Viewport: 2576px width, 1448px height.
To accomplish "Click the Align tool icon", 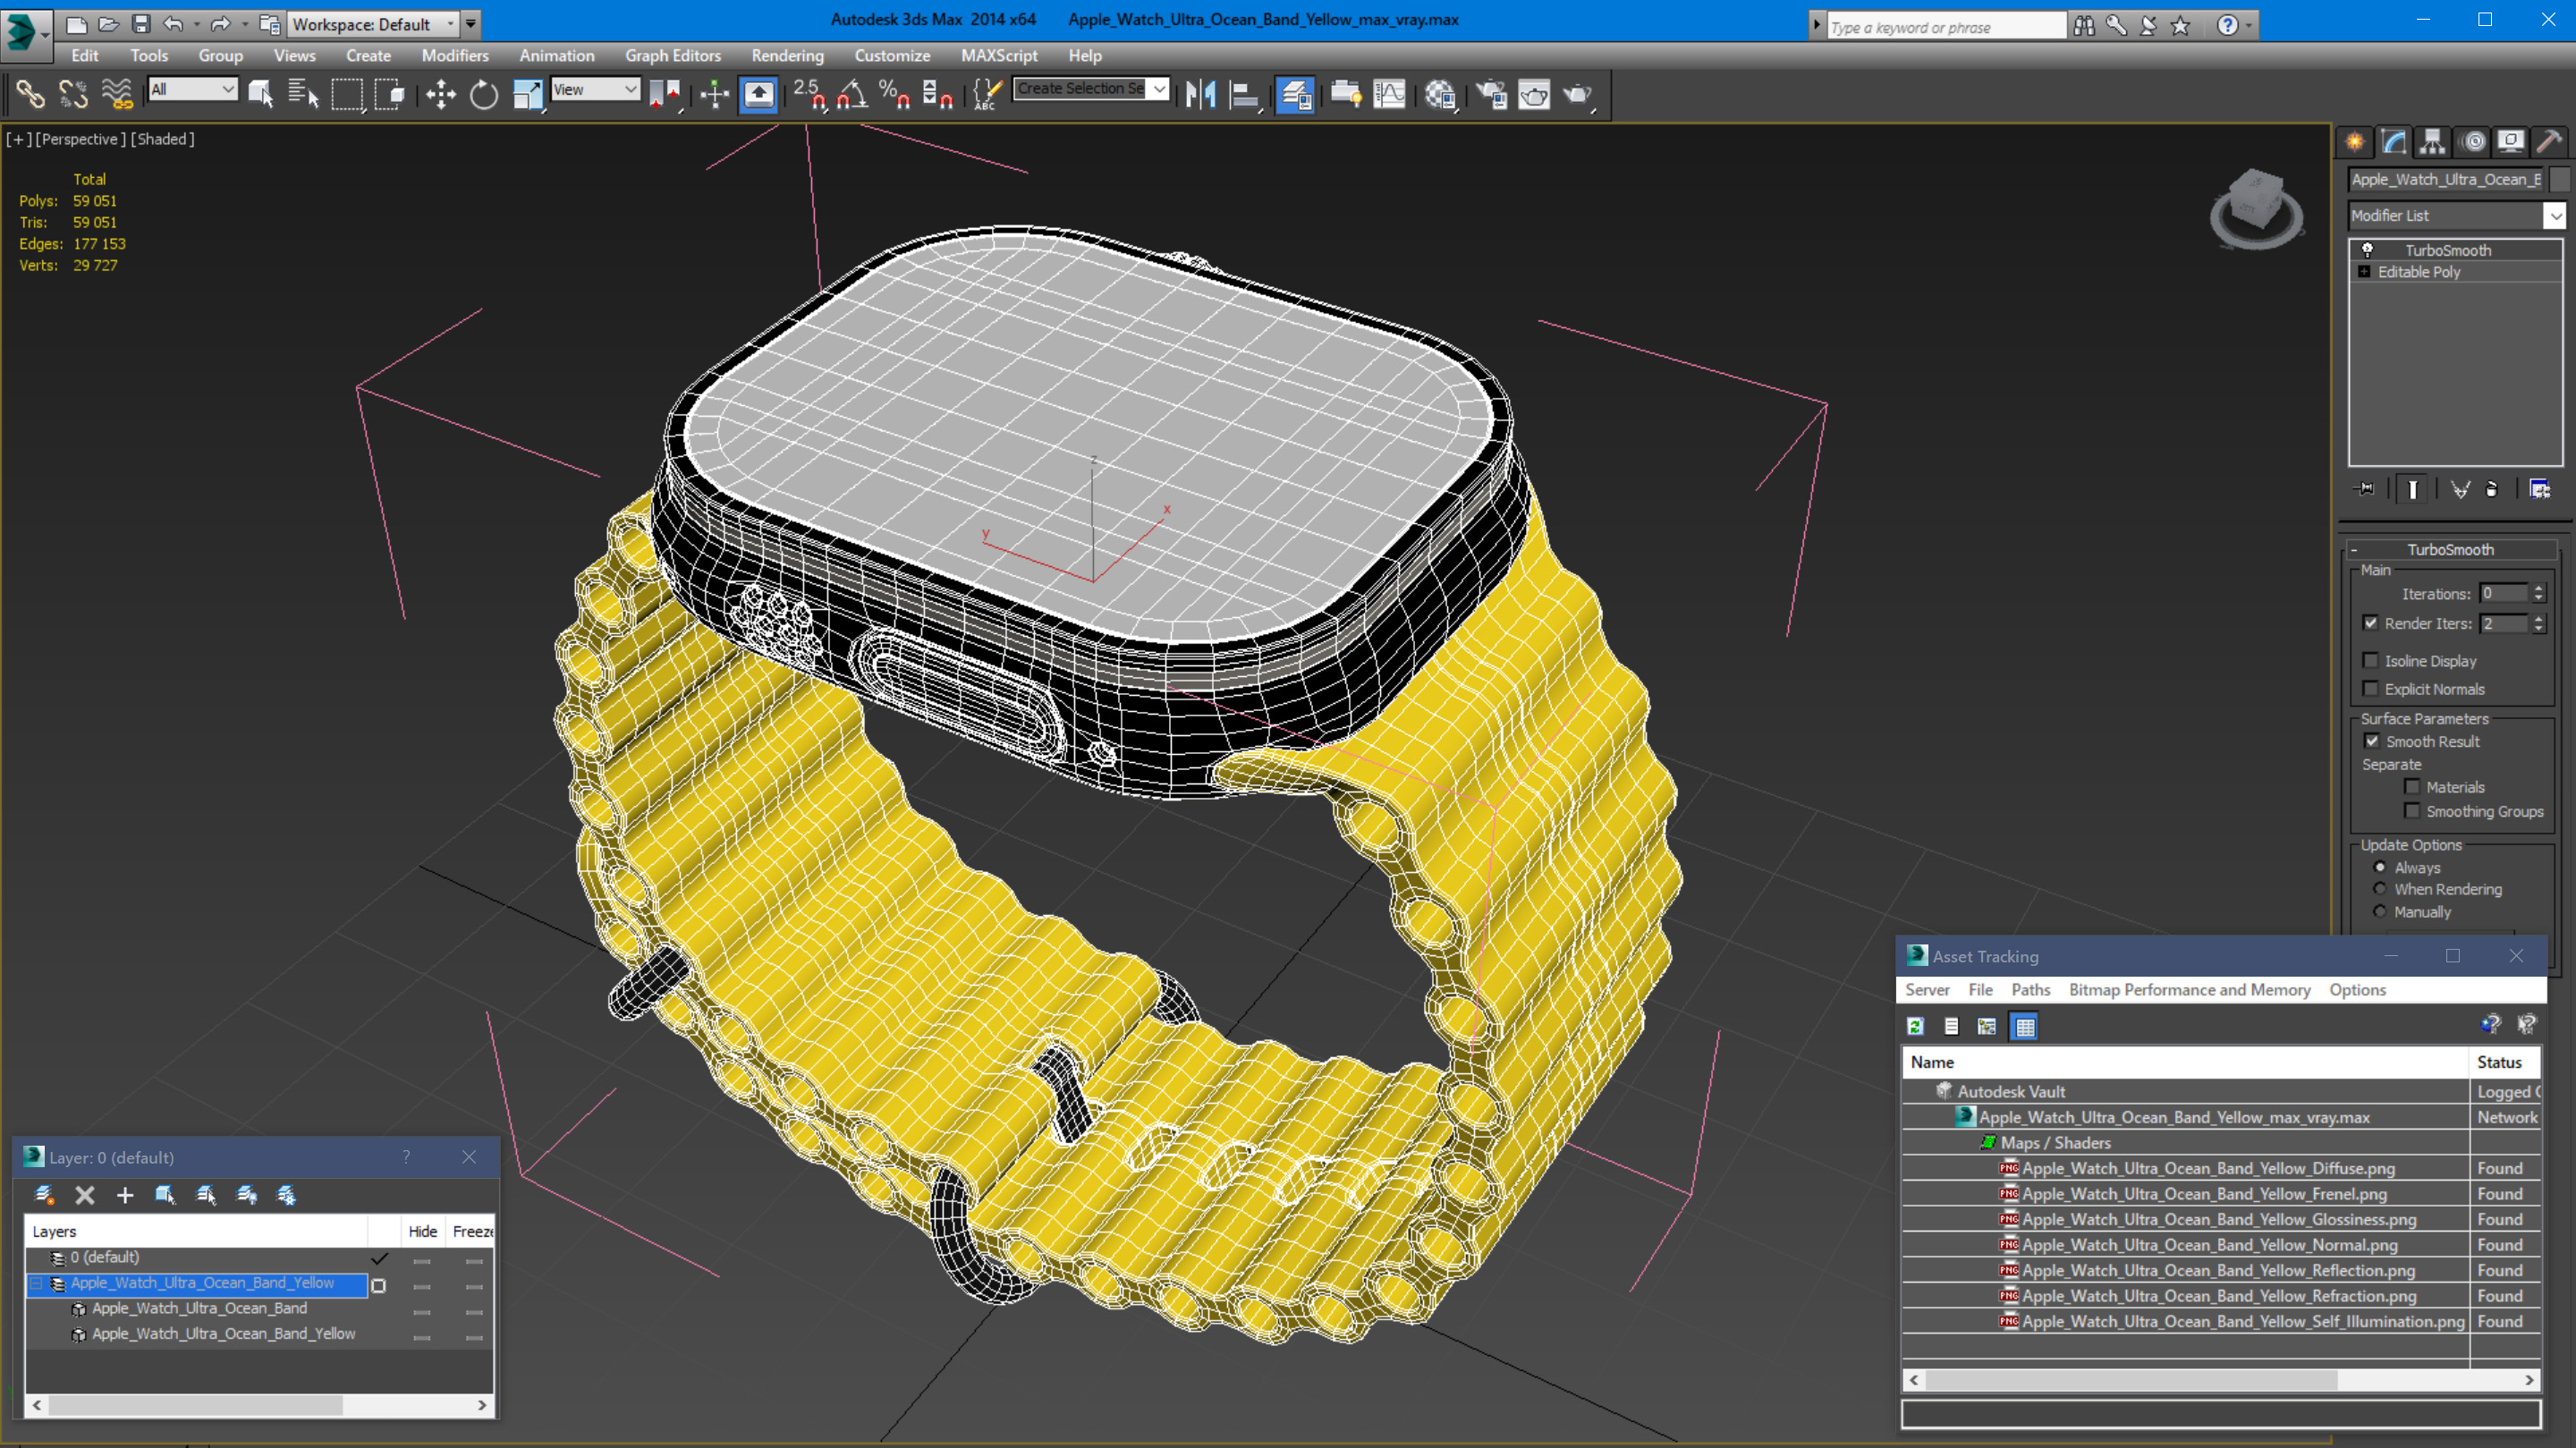I will [1243, 95].
